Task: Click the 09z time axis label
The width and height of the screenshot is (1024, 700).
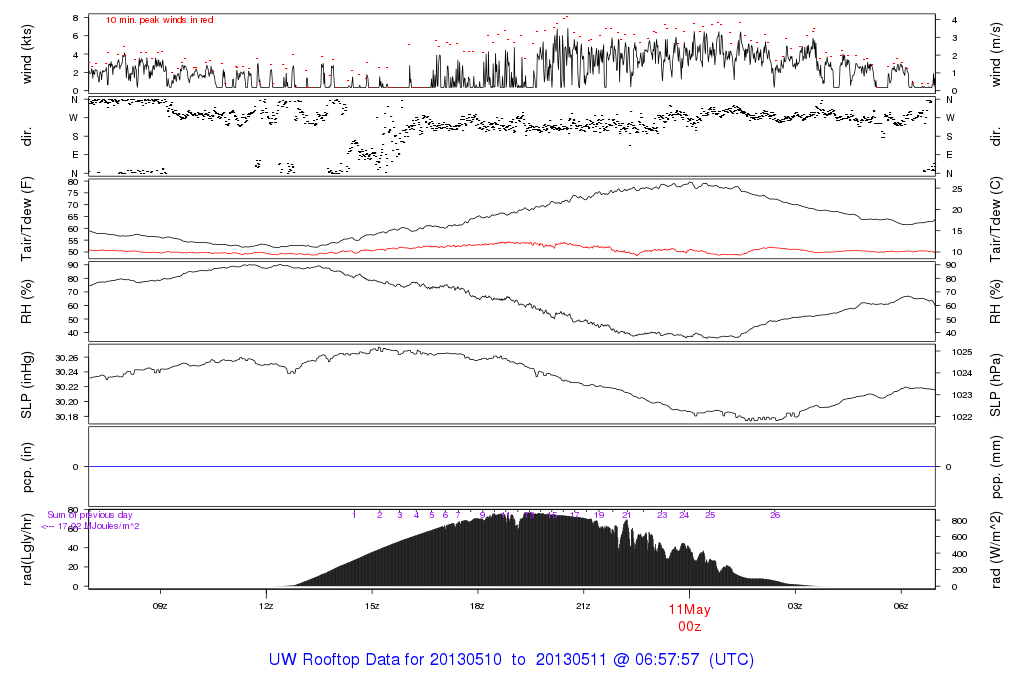Action: (x=160, y=606)
